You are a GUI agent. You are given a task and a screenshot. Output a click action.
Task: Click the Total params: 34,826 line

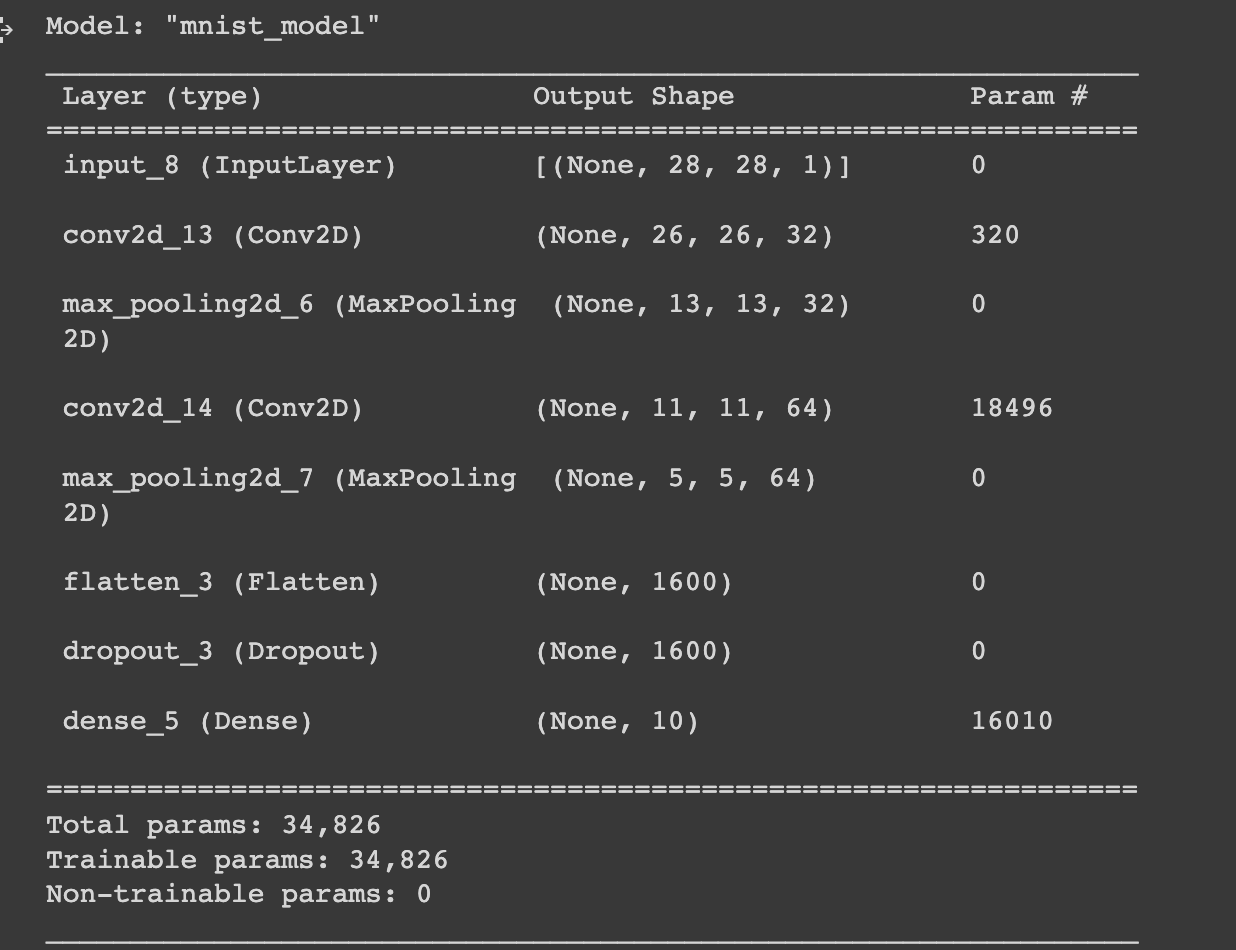click(x=213, y=825)
